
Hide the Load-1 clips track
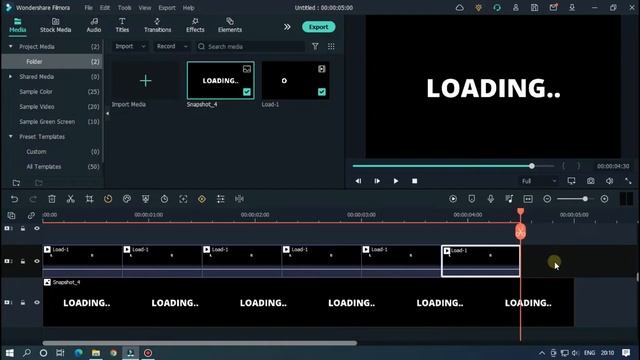click(x=37, y=261)
